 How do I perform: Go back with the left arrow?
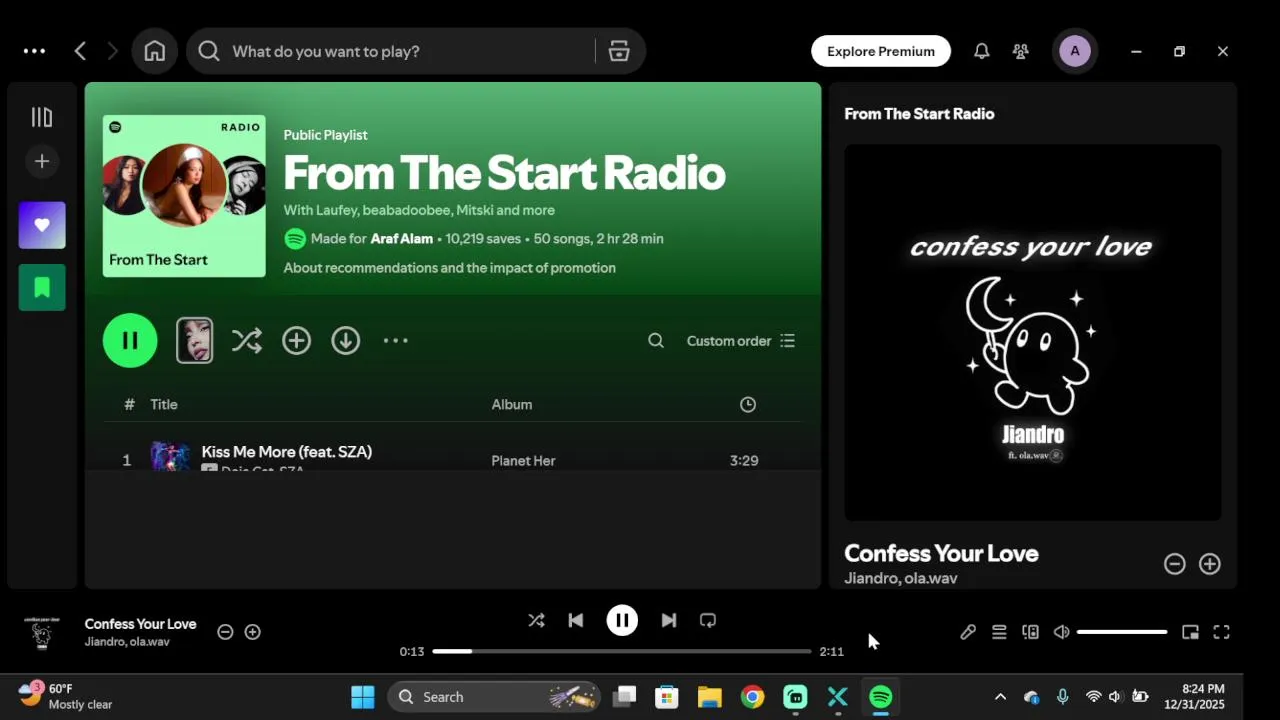pos(80,51)
